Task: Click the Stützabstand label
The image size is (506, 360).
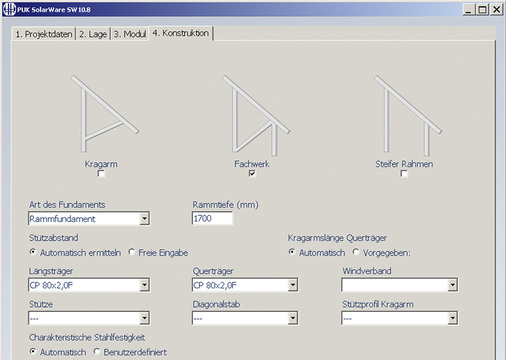Action: pos(54,238)
